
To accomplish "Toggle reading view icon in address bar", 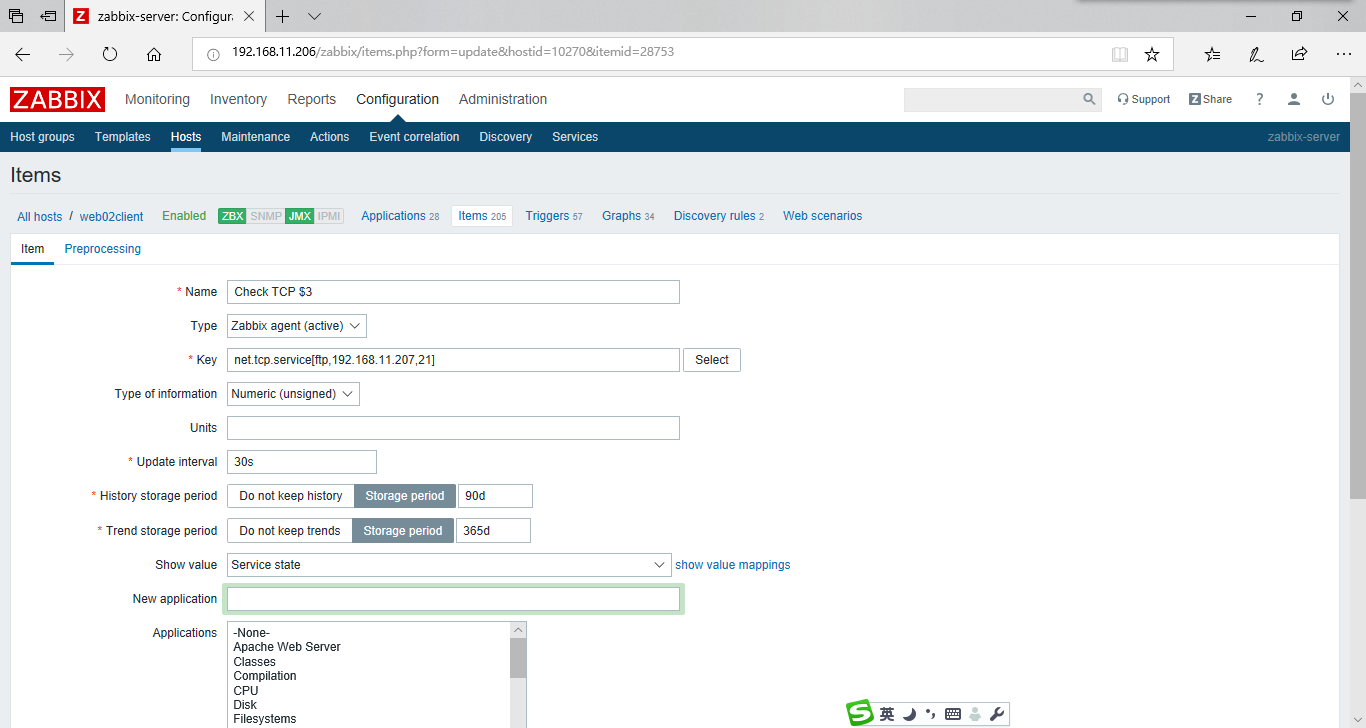I will coord(1120,54).
